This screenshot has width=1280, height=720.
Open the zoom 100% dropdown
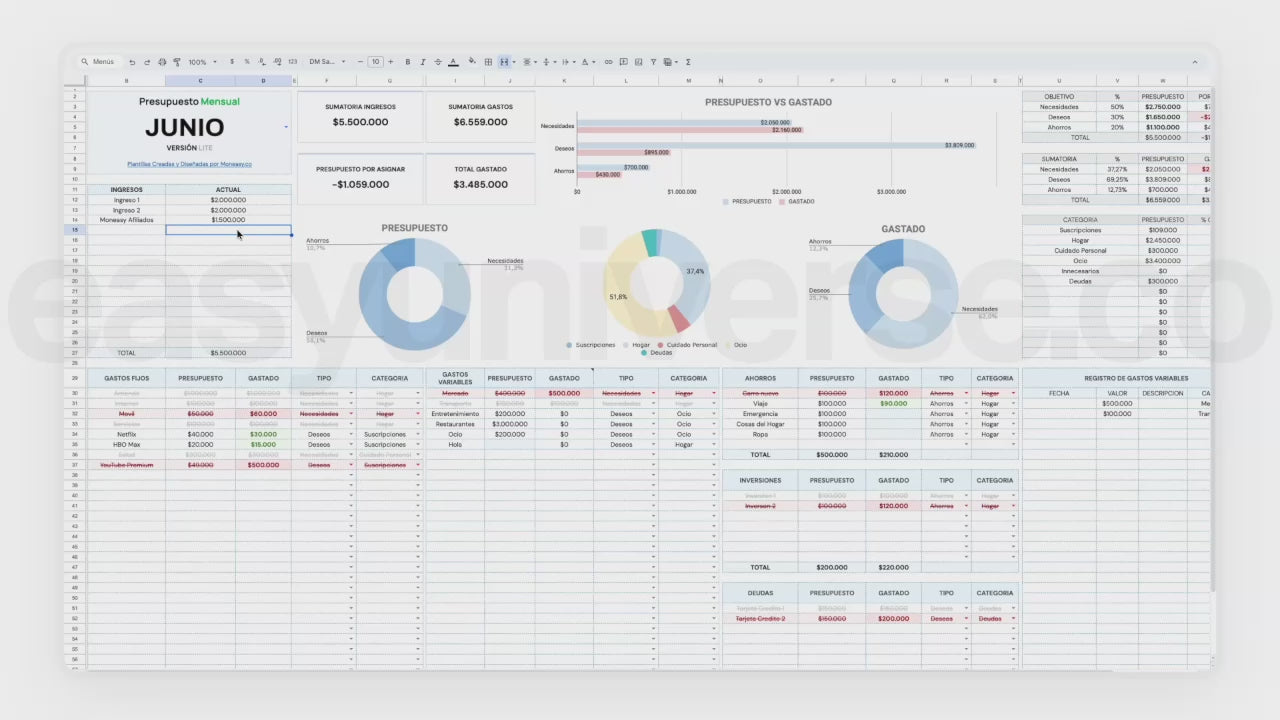[202, 62]
